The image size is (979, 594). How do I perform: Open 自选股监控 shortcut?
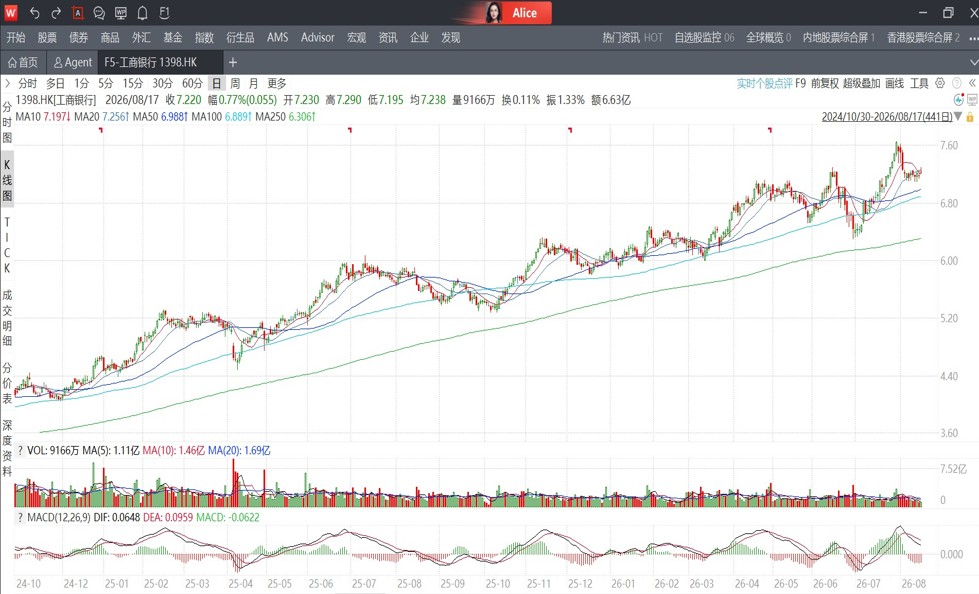point(704,37)
